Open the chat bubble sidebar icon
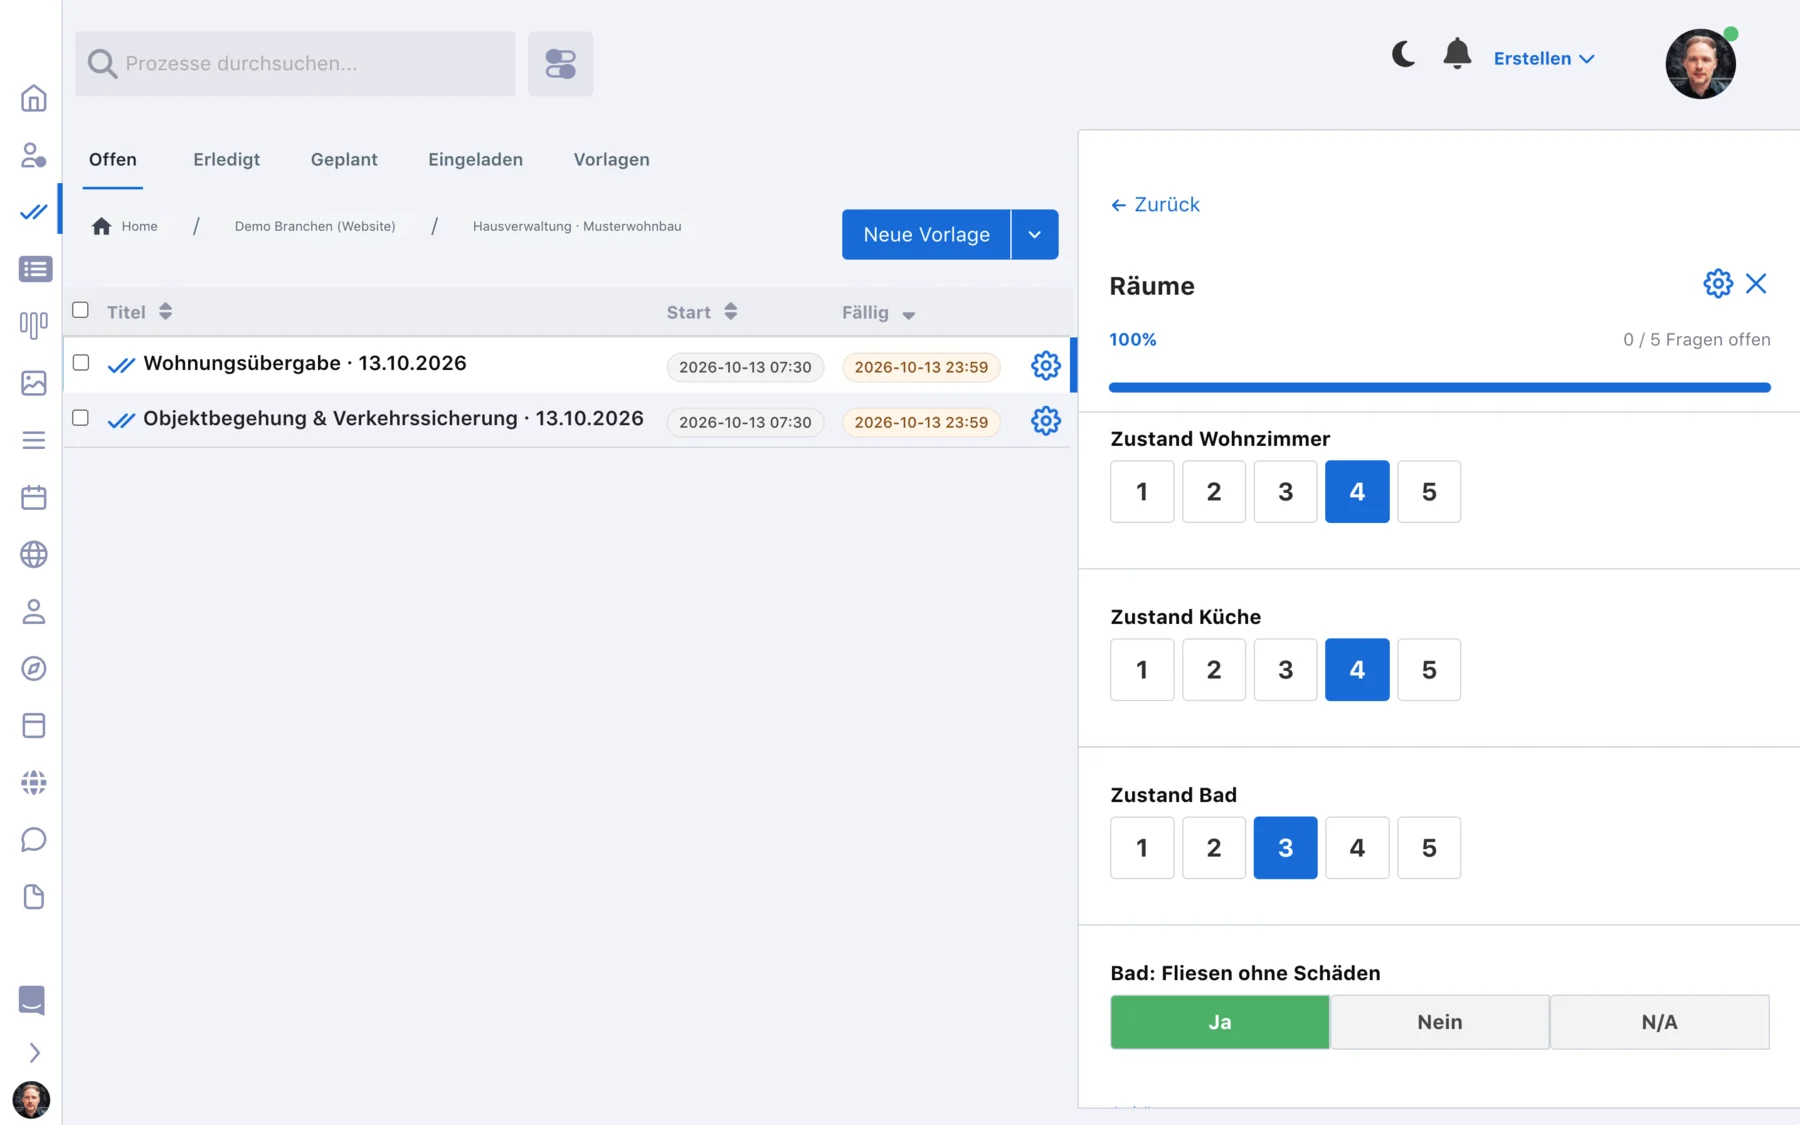The width and height of the screenshot is (1800, 1125). [33, 839]
